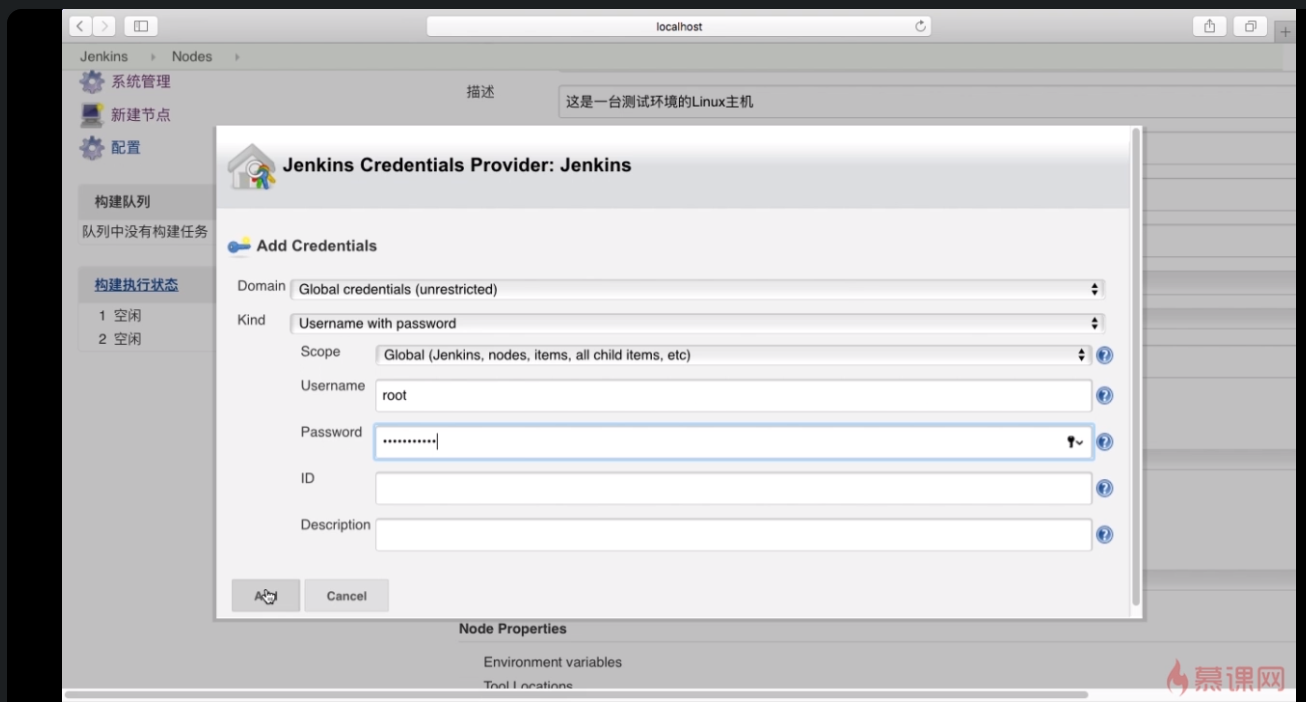This screenshot has width=1306, height=702.
Task: Open help for the ID field
Action: tap(1104, 489)
